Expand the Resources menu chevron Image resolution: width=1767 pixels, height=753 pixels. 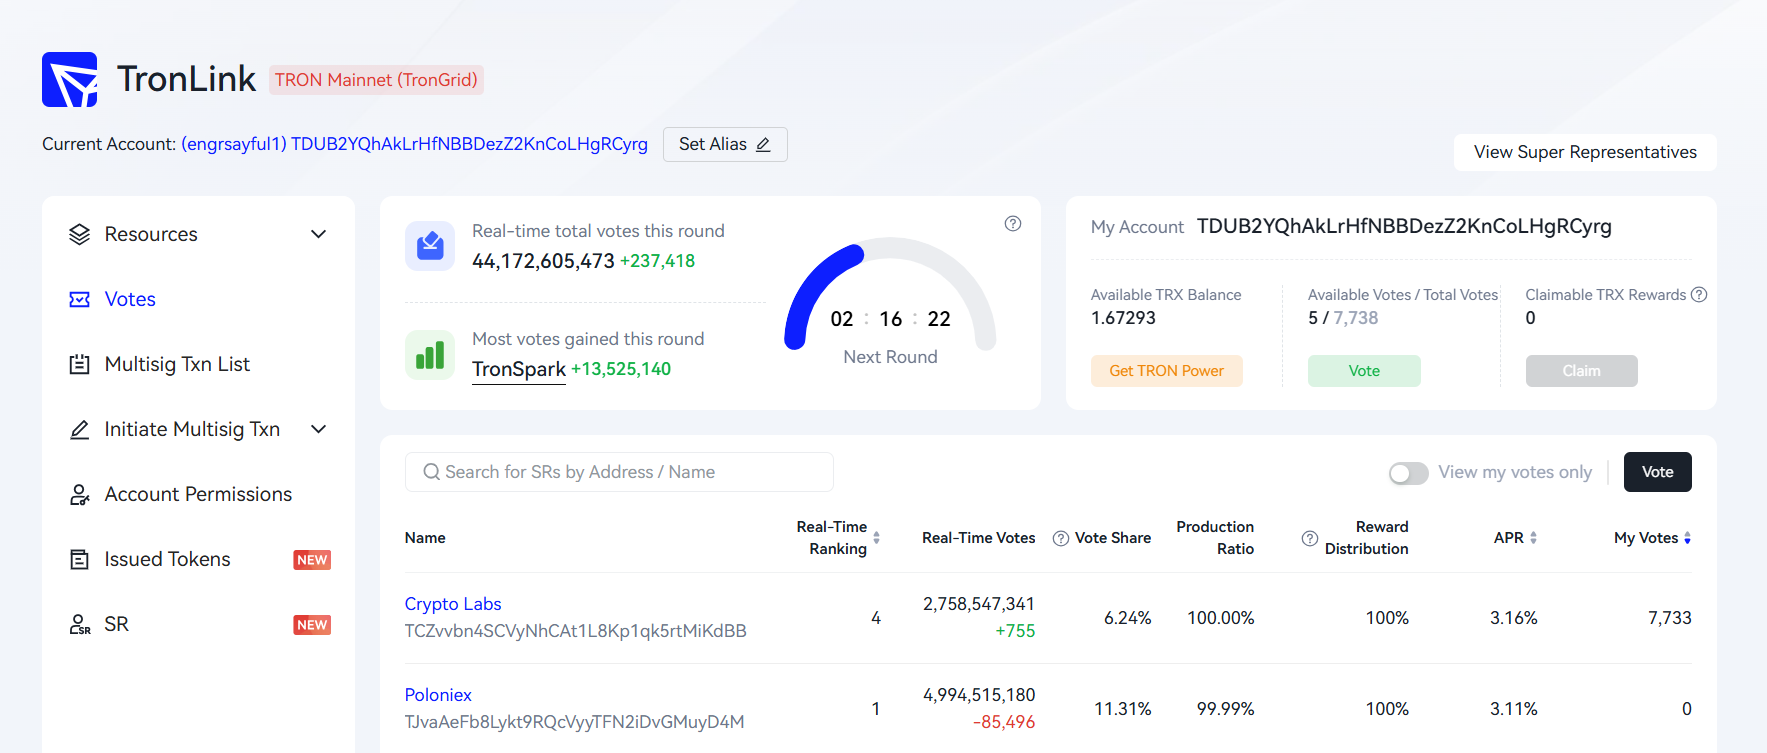coord(319,234)
